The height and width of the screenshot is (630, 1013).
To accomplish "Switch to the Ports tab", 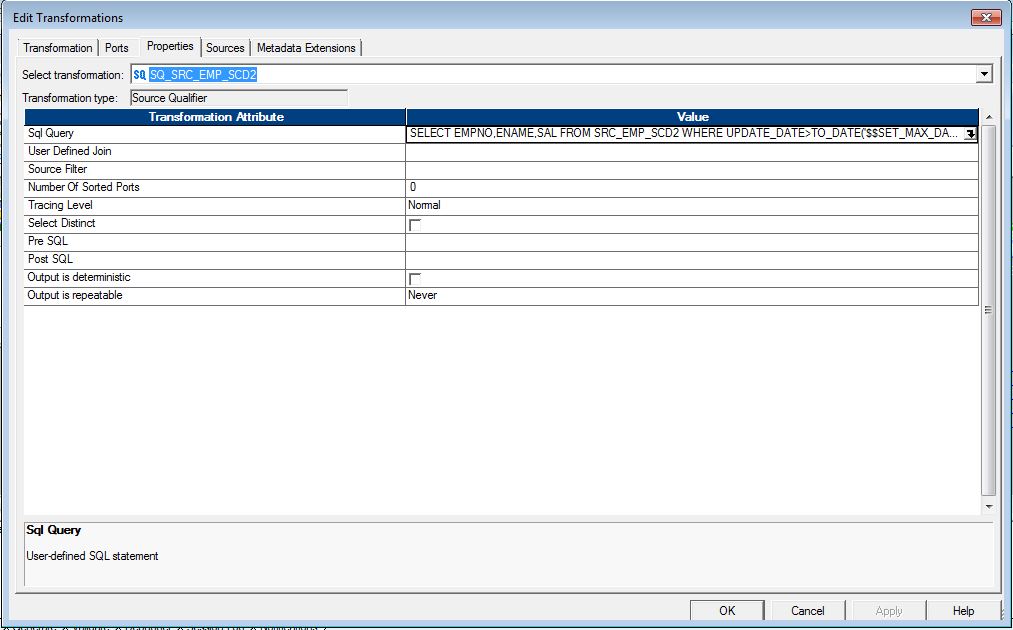I will tap(116, 47).
